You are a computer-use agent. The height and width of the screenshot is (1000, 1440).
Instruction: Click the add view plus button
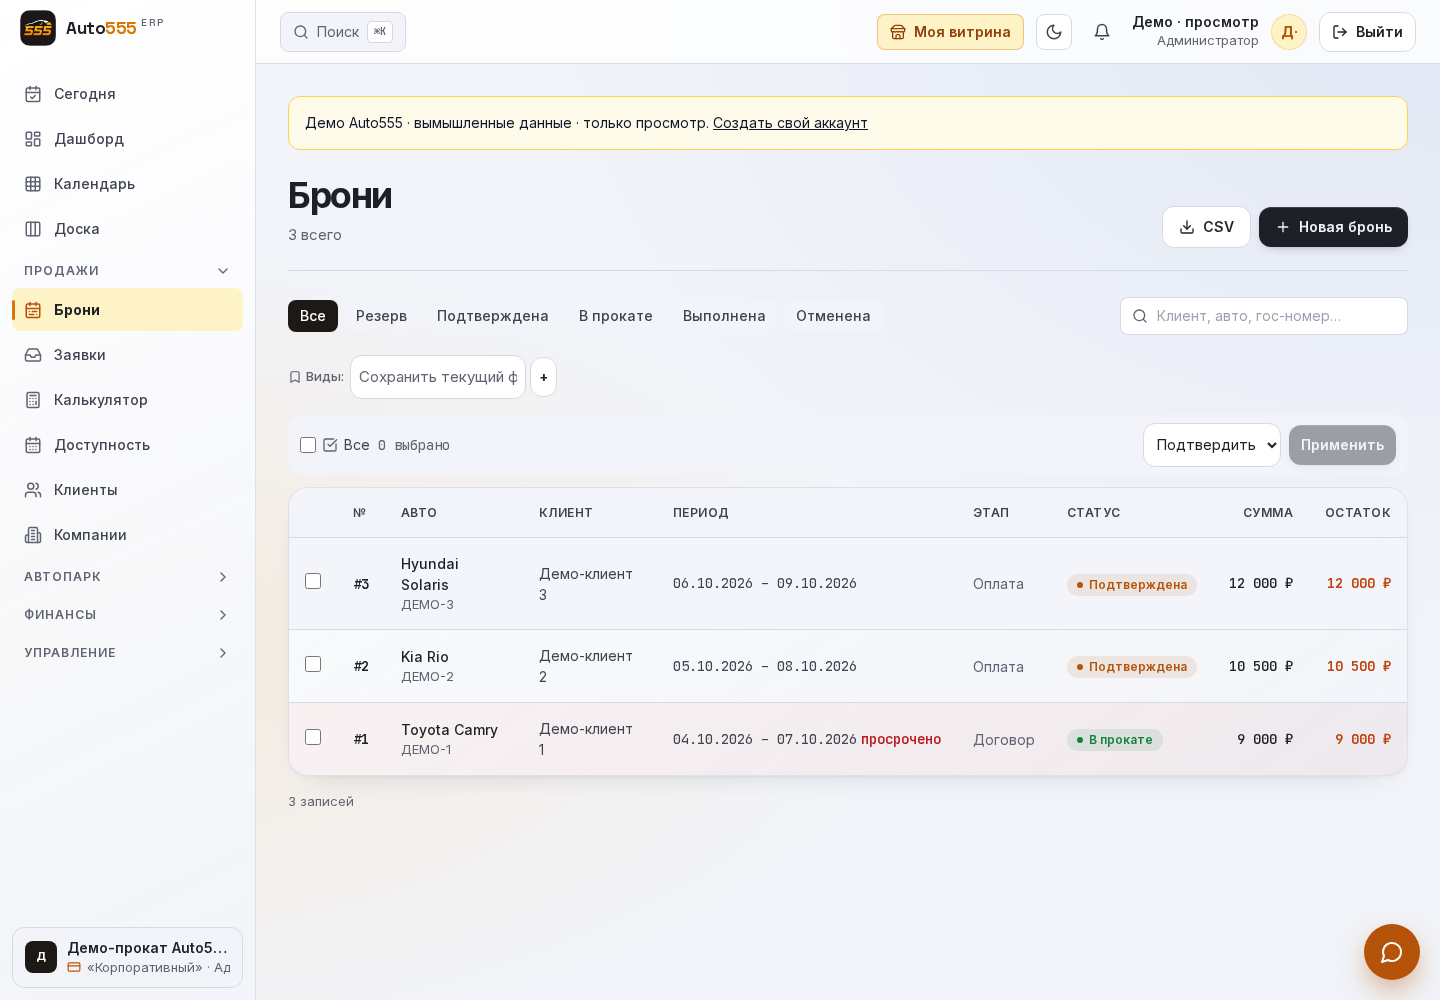[x=543, y=377]
